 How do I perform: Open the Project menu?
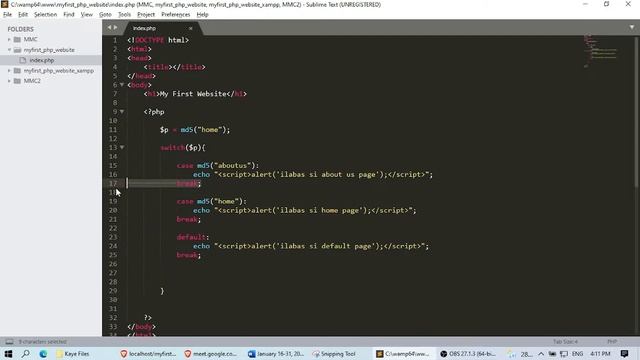tap(146, 14)
